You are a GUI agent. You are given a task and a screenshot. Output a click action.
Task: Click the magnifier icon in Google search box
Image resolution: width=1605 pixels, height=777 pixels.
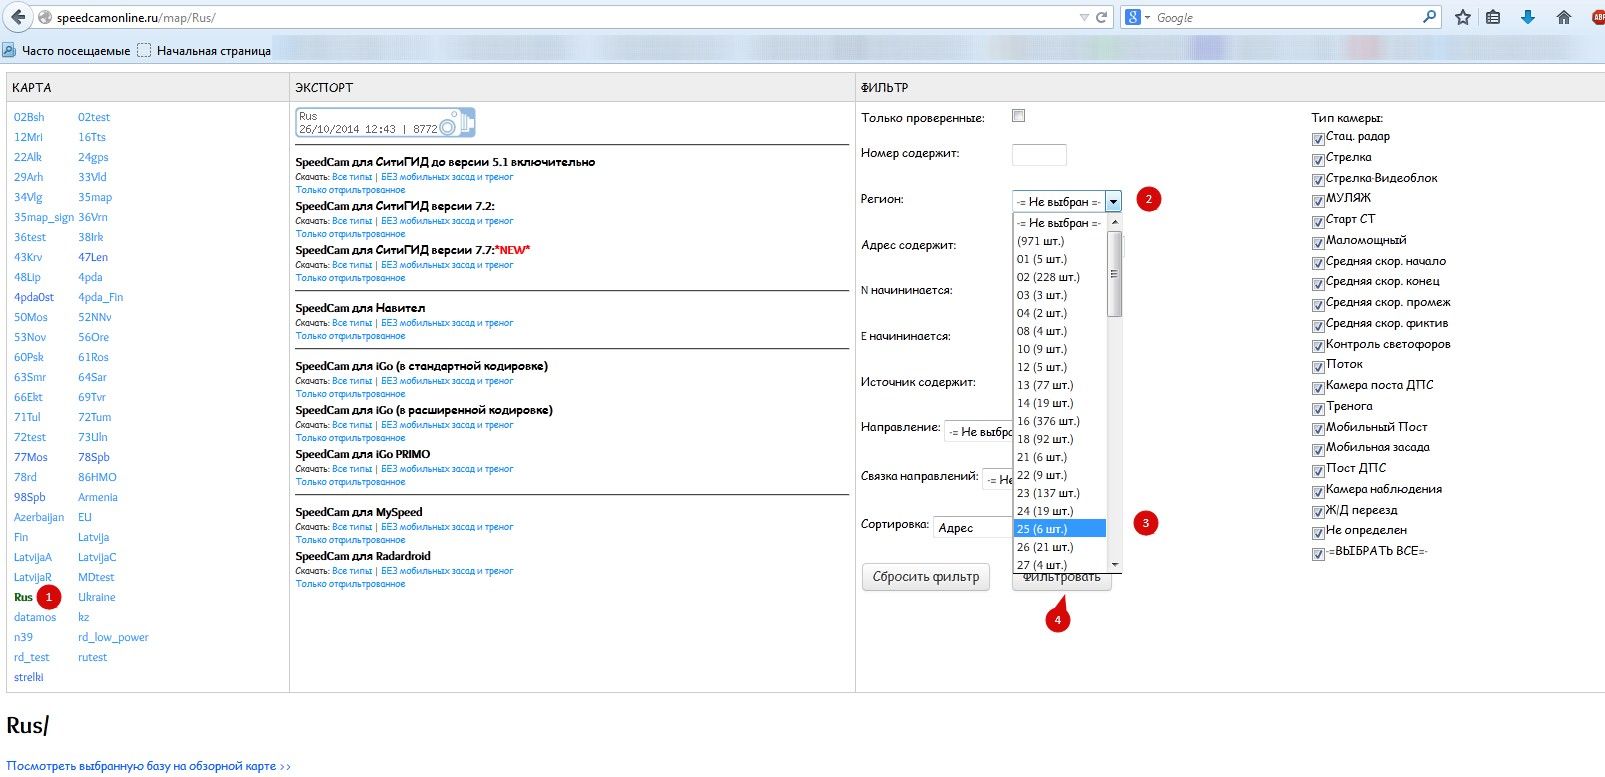click(x=1429, y=17)
